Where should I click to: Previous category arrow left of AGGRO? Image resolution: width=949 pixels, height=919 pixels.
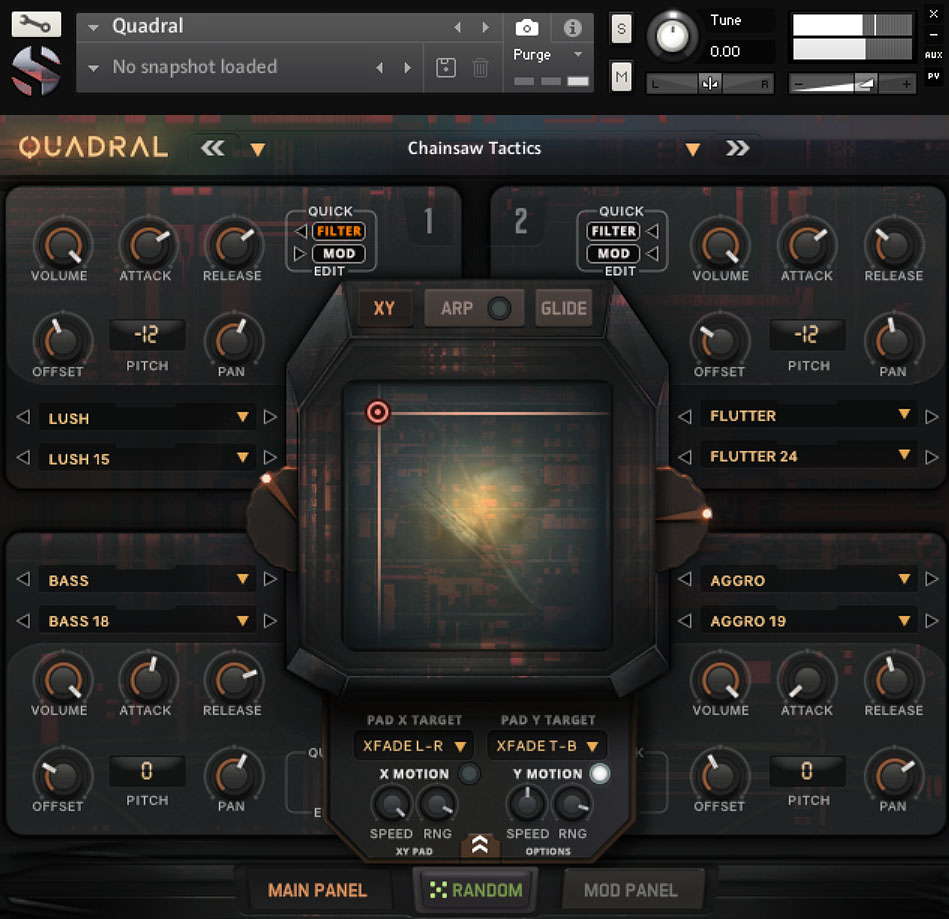click(x=685, y=579)
